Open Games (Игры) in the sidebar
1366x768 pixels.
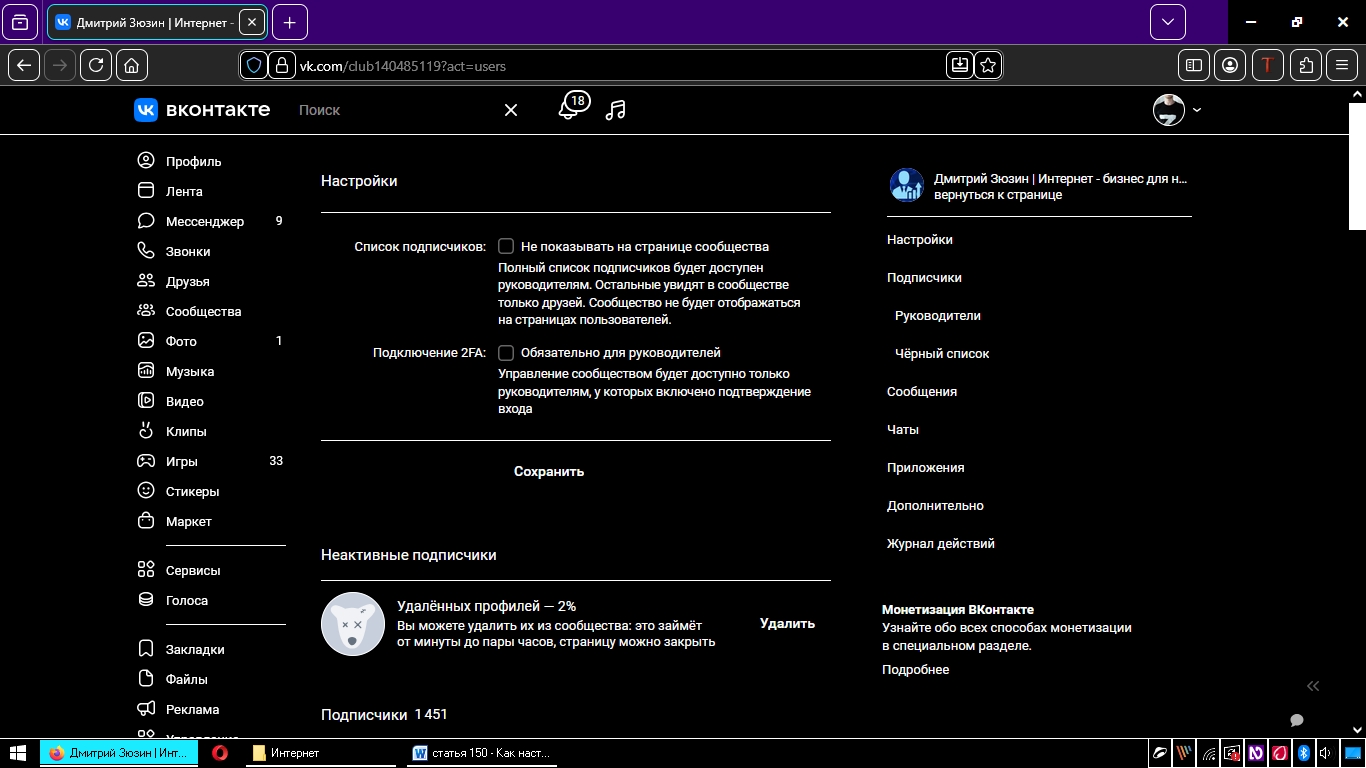coord(181,461)
